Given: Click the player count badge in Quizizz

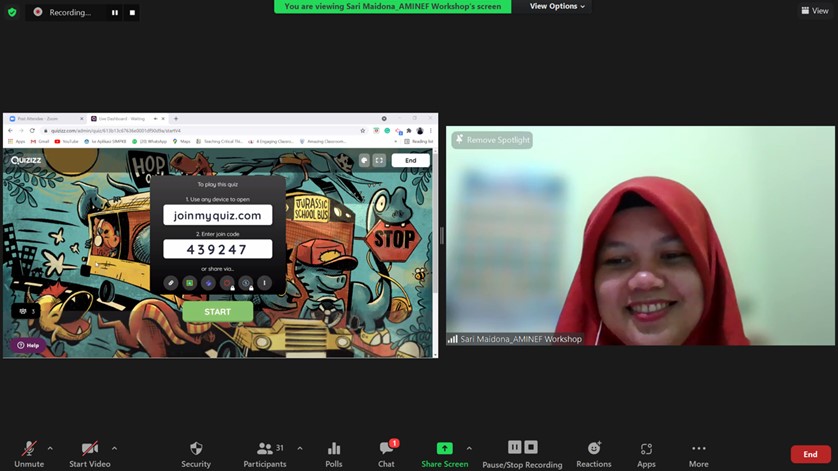Looking at the screenshot, I should (x=26, y=311).
